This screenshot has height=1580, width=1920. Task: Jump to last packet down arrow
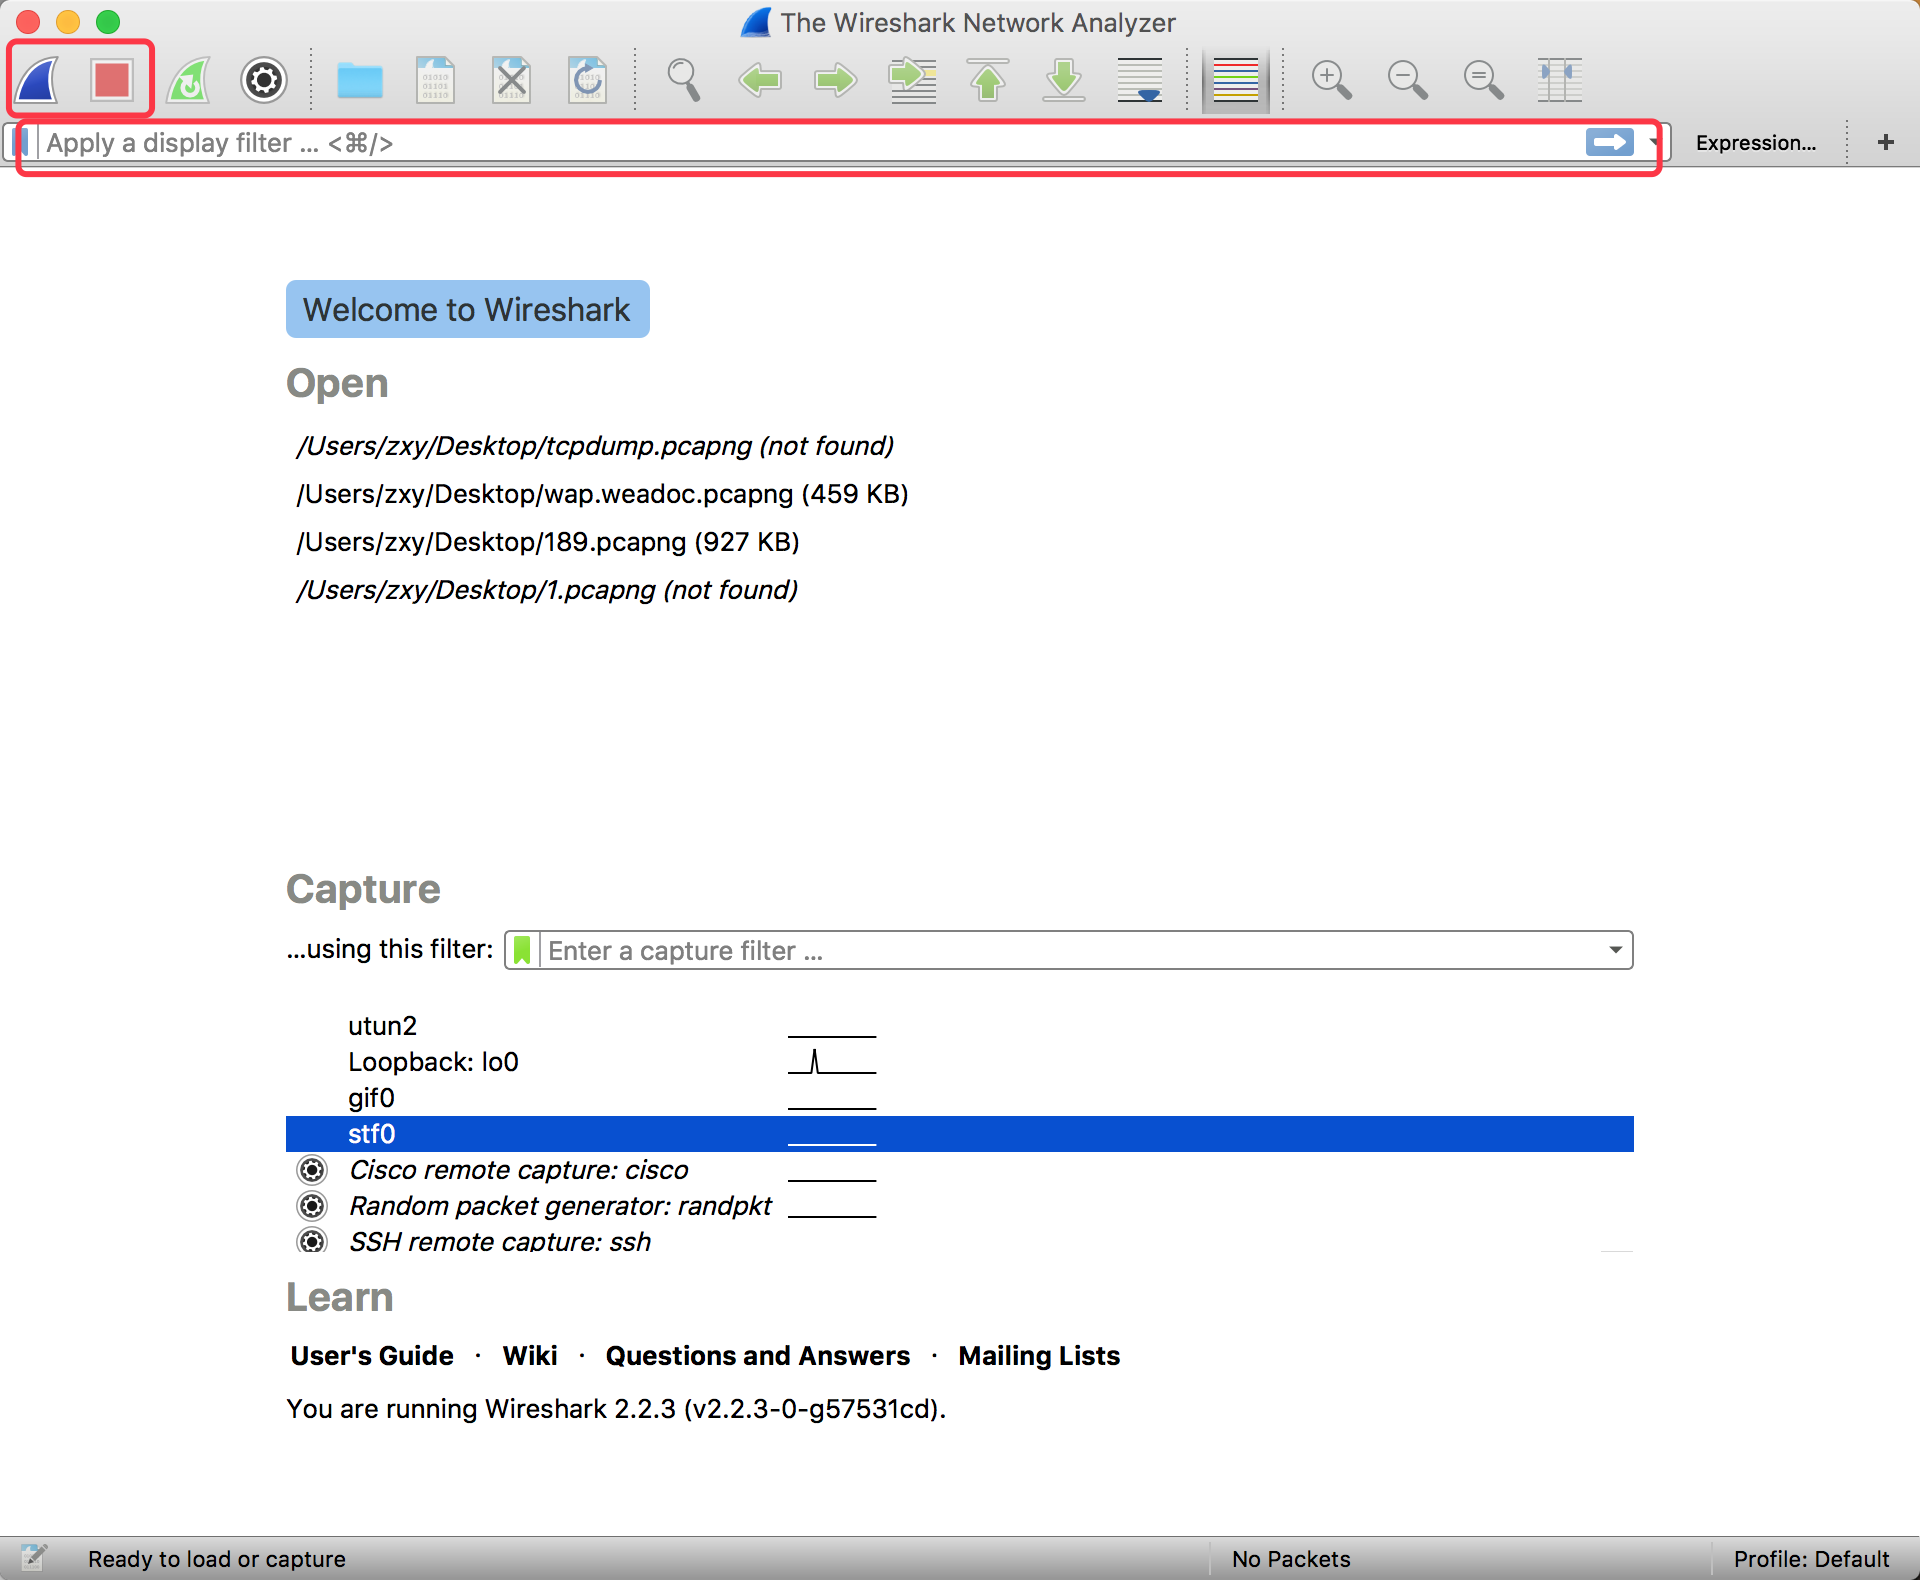1064,80
